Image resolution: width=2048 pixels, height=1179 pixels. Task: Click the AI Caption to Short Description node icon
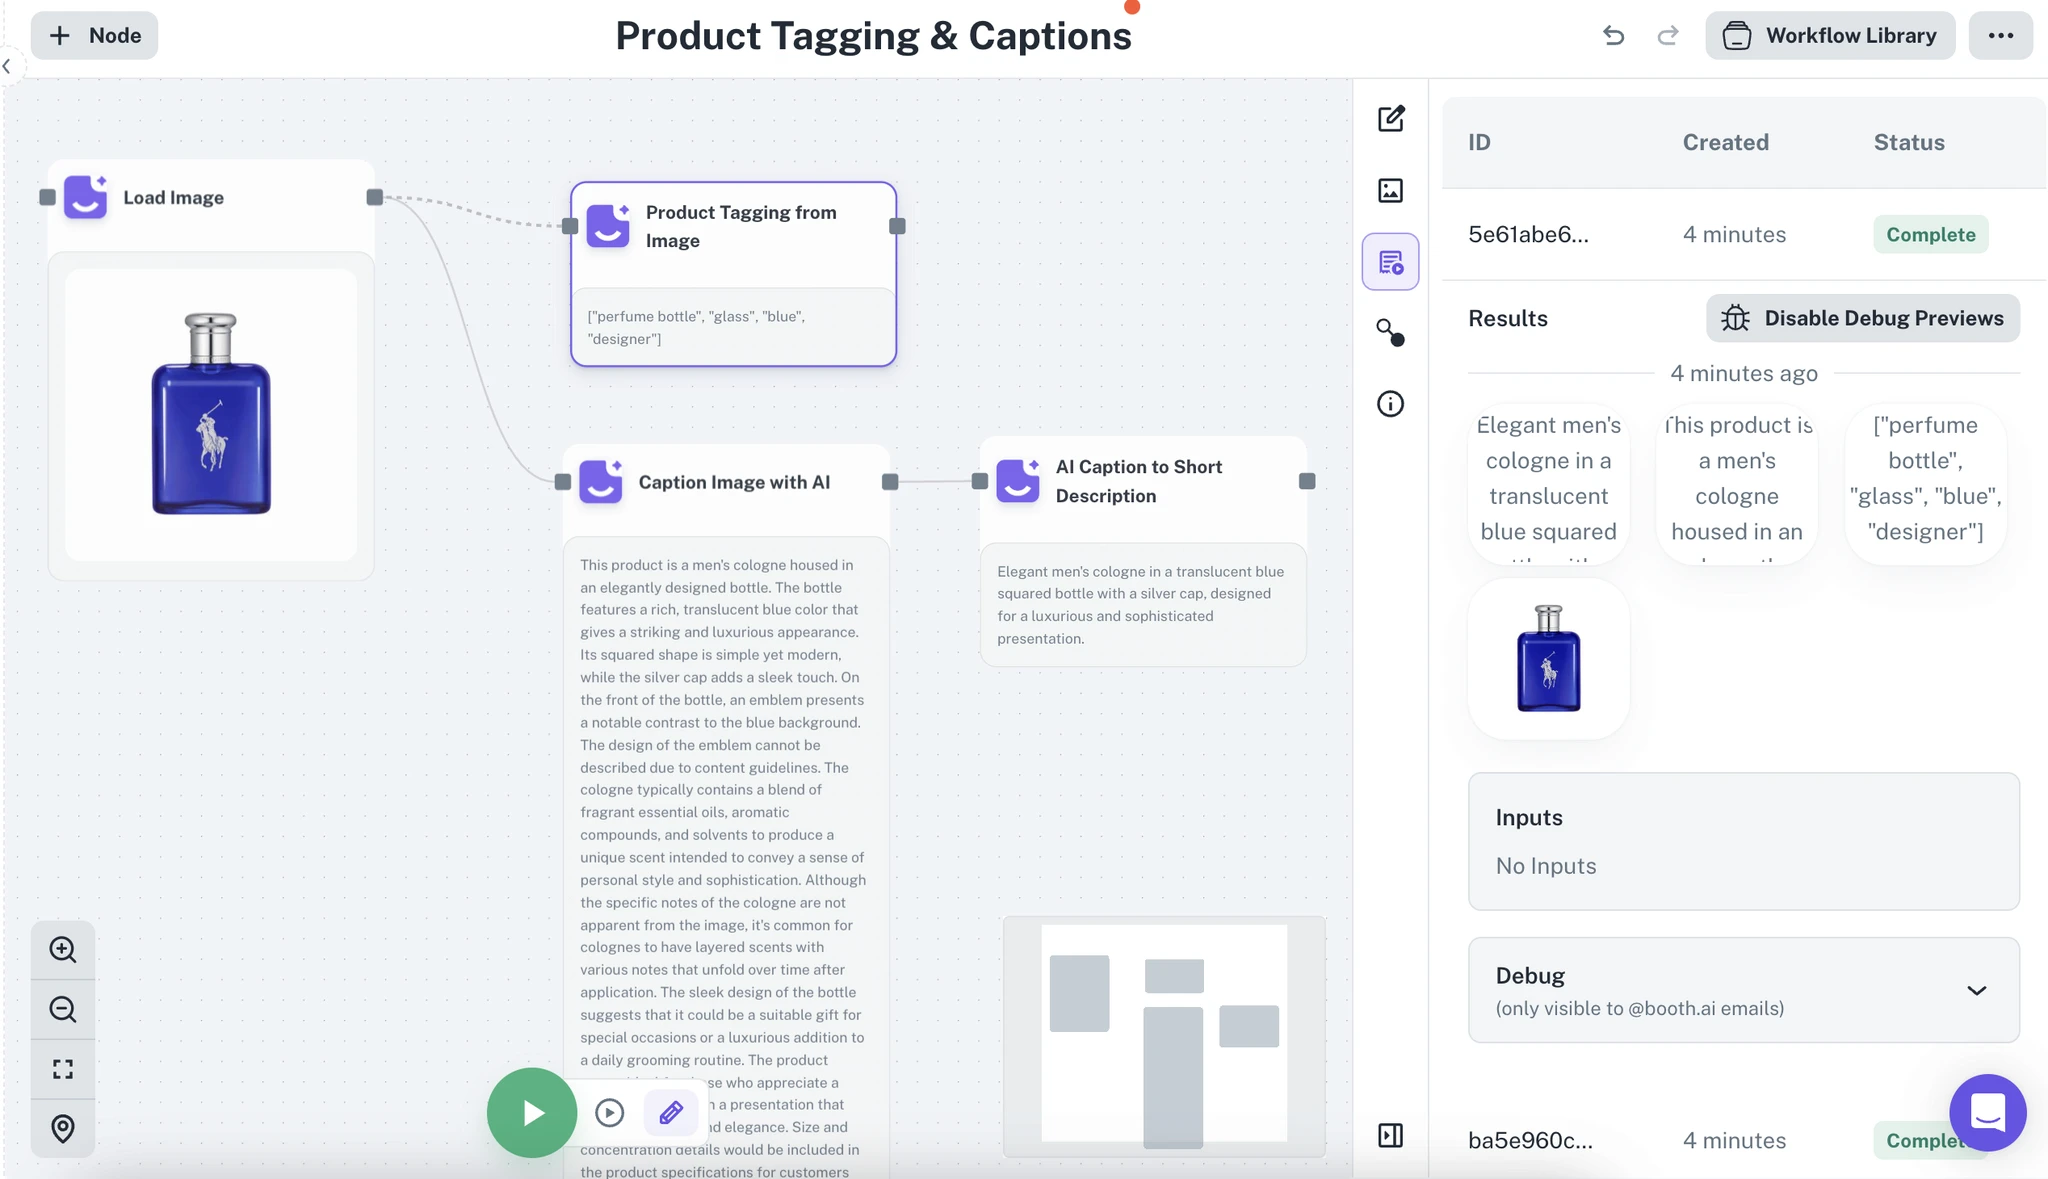(1018, 481)
